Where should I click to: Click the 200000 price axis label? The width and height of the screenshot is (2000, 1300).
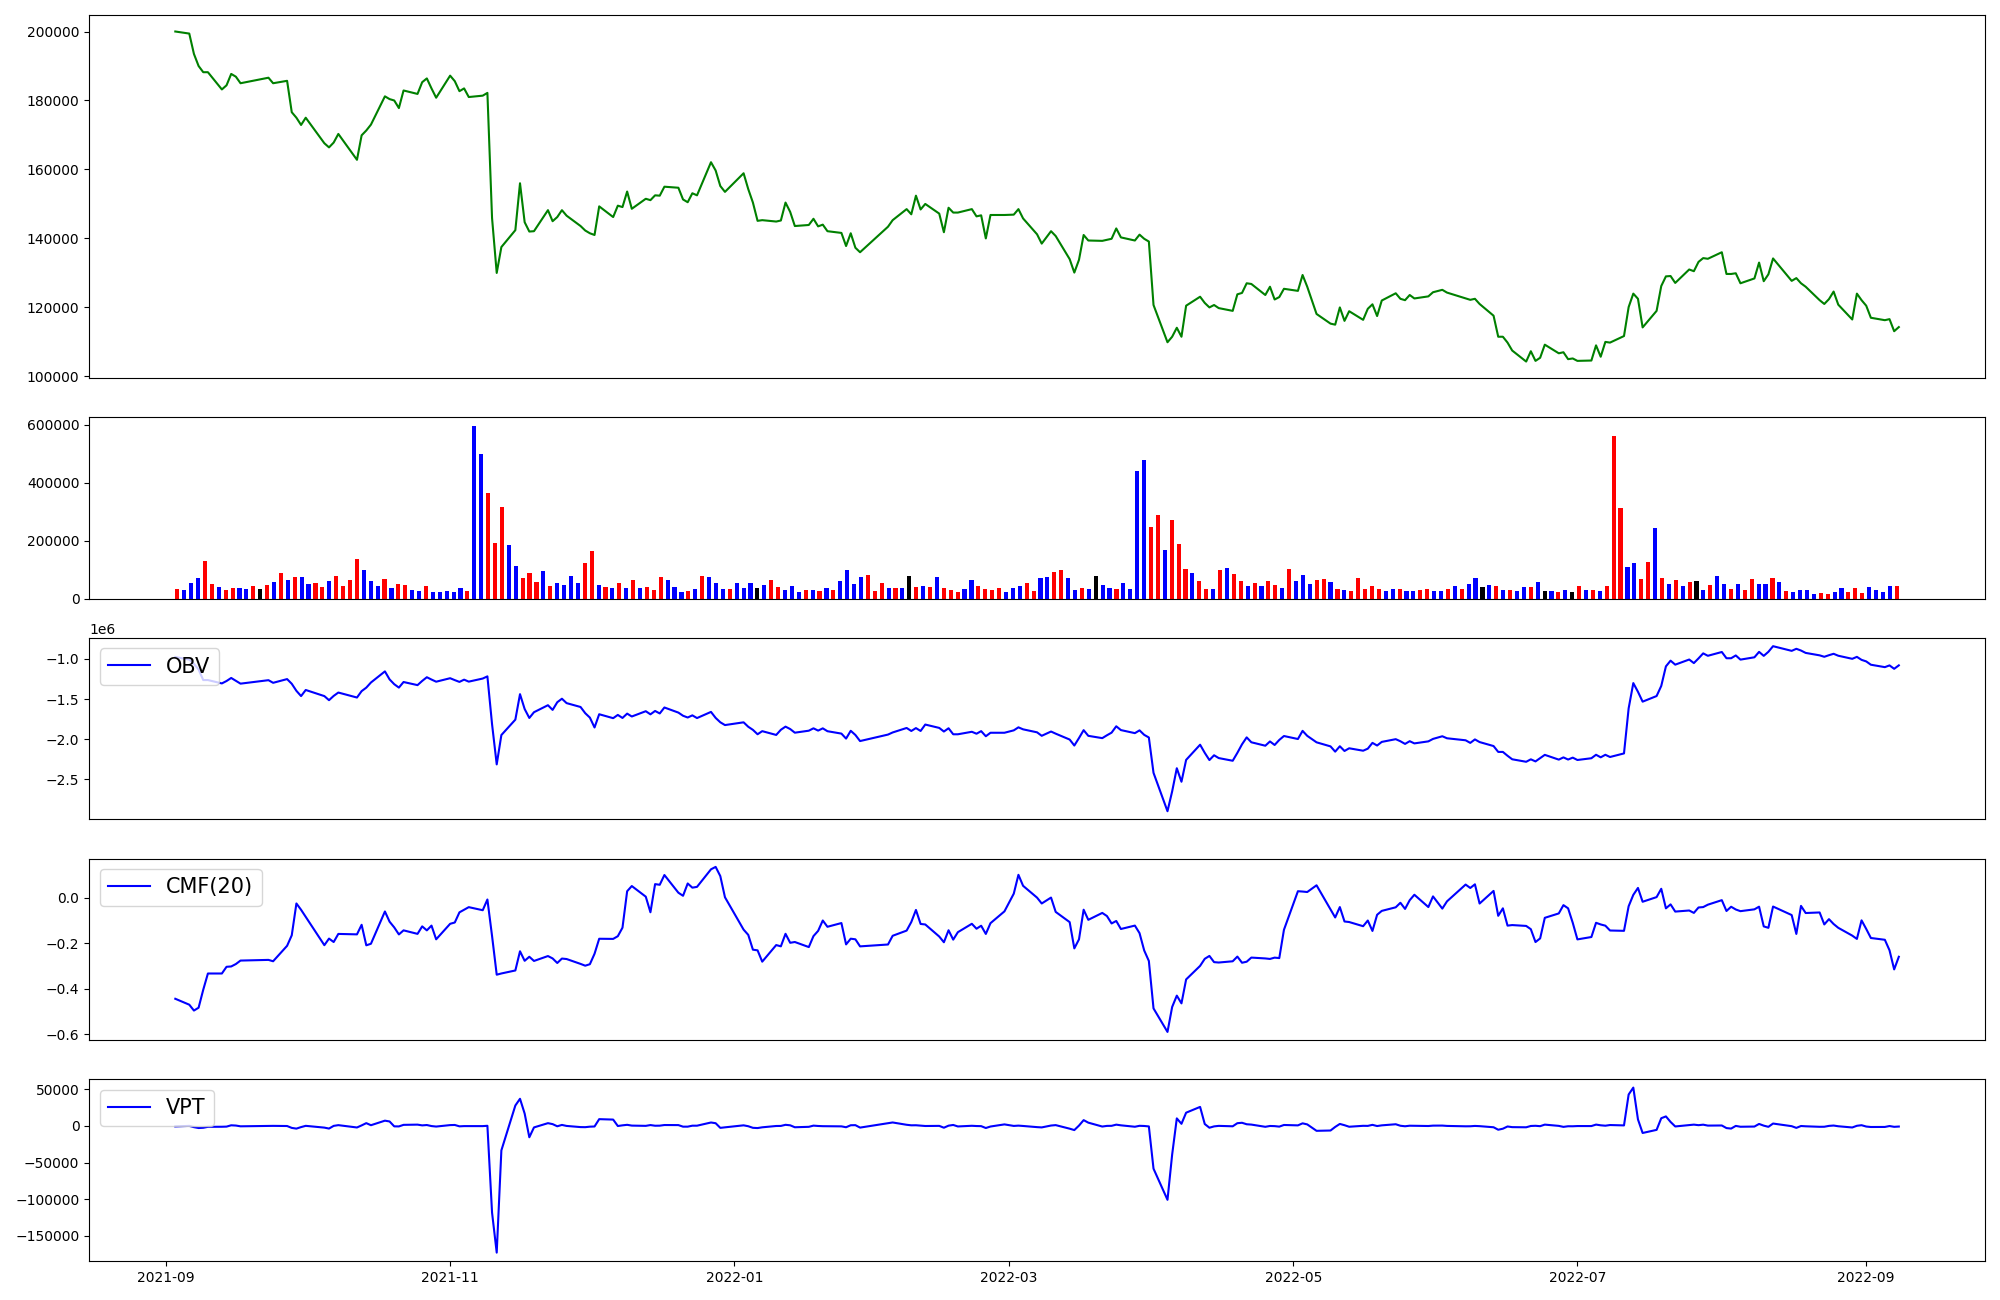(x=53, y=32)
